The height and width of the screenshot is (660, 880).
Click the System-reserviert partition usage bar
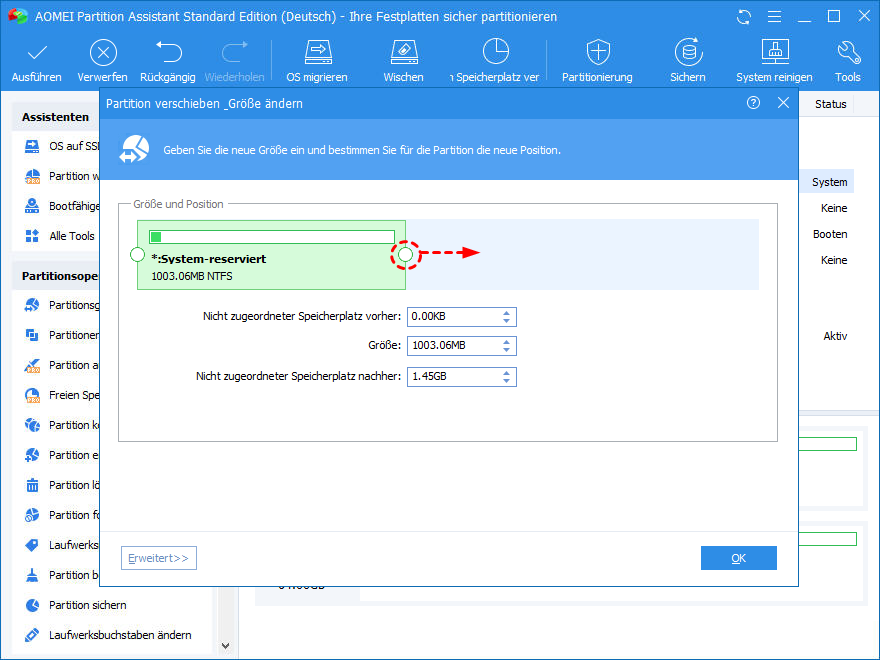point(272,237)
